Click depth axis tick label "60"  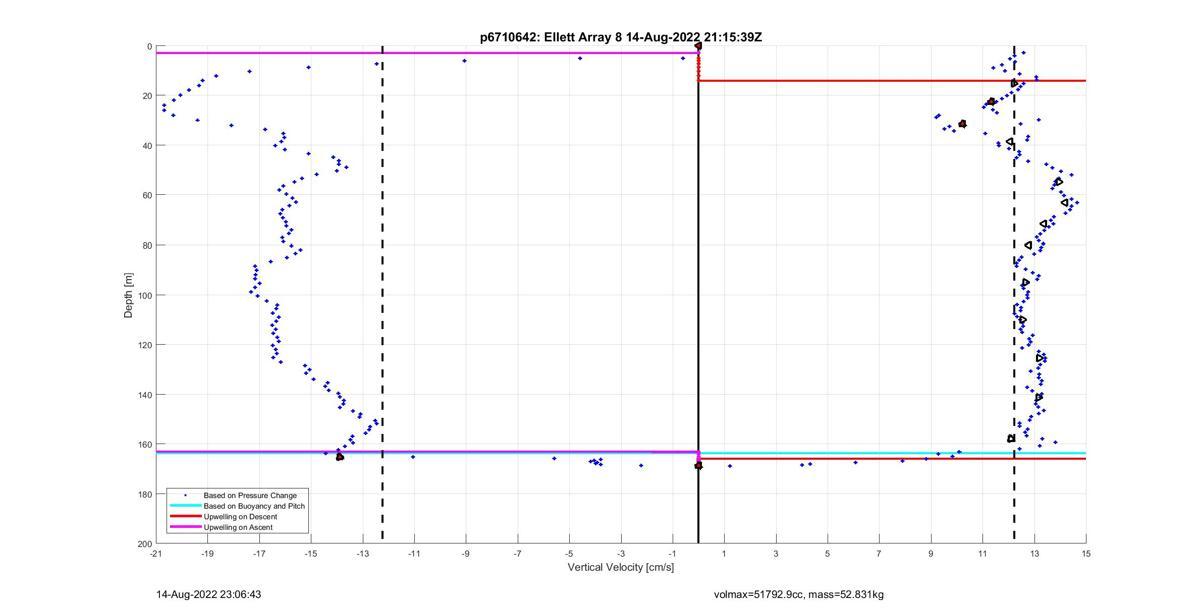(x=146, y=195)
